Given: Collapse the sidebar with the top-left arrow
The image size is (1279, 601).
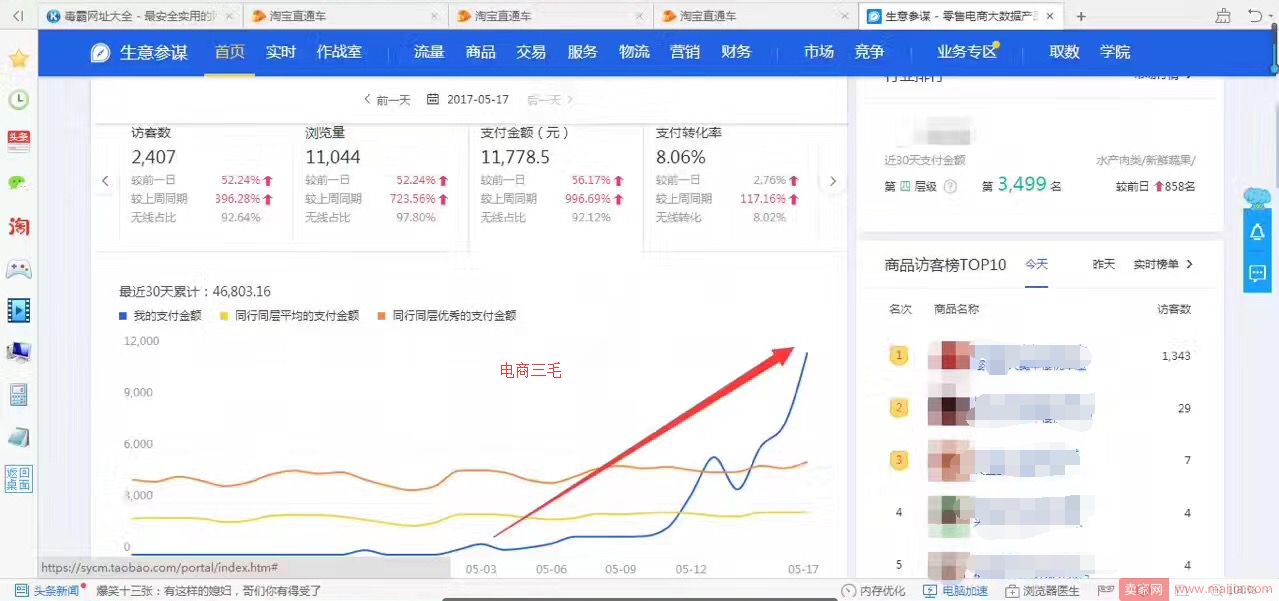Looking at the screenshot, I should coord(17,16).
